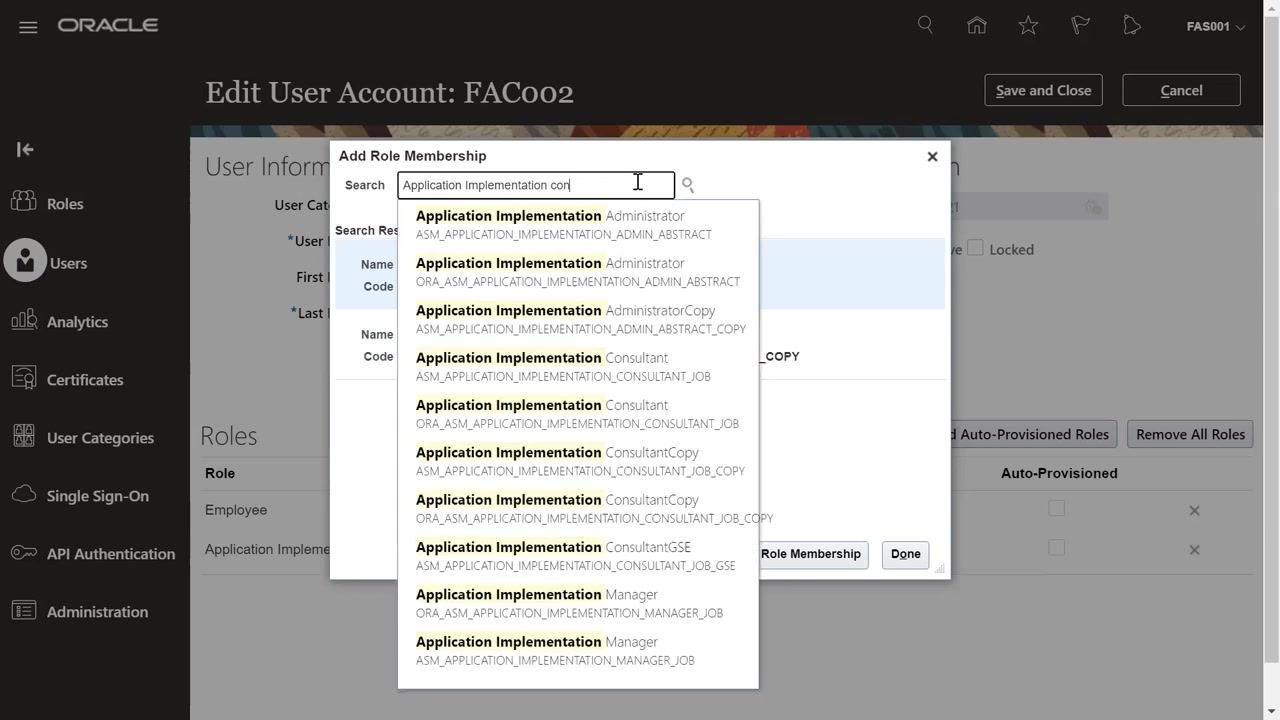Click the Cancel button

[1181, 90]
